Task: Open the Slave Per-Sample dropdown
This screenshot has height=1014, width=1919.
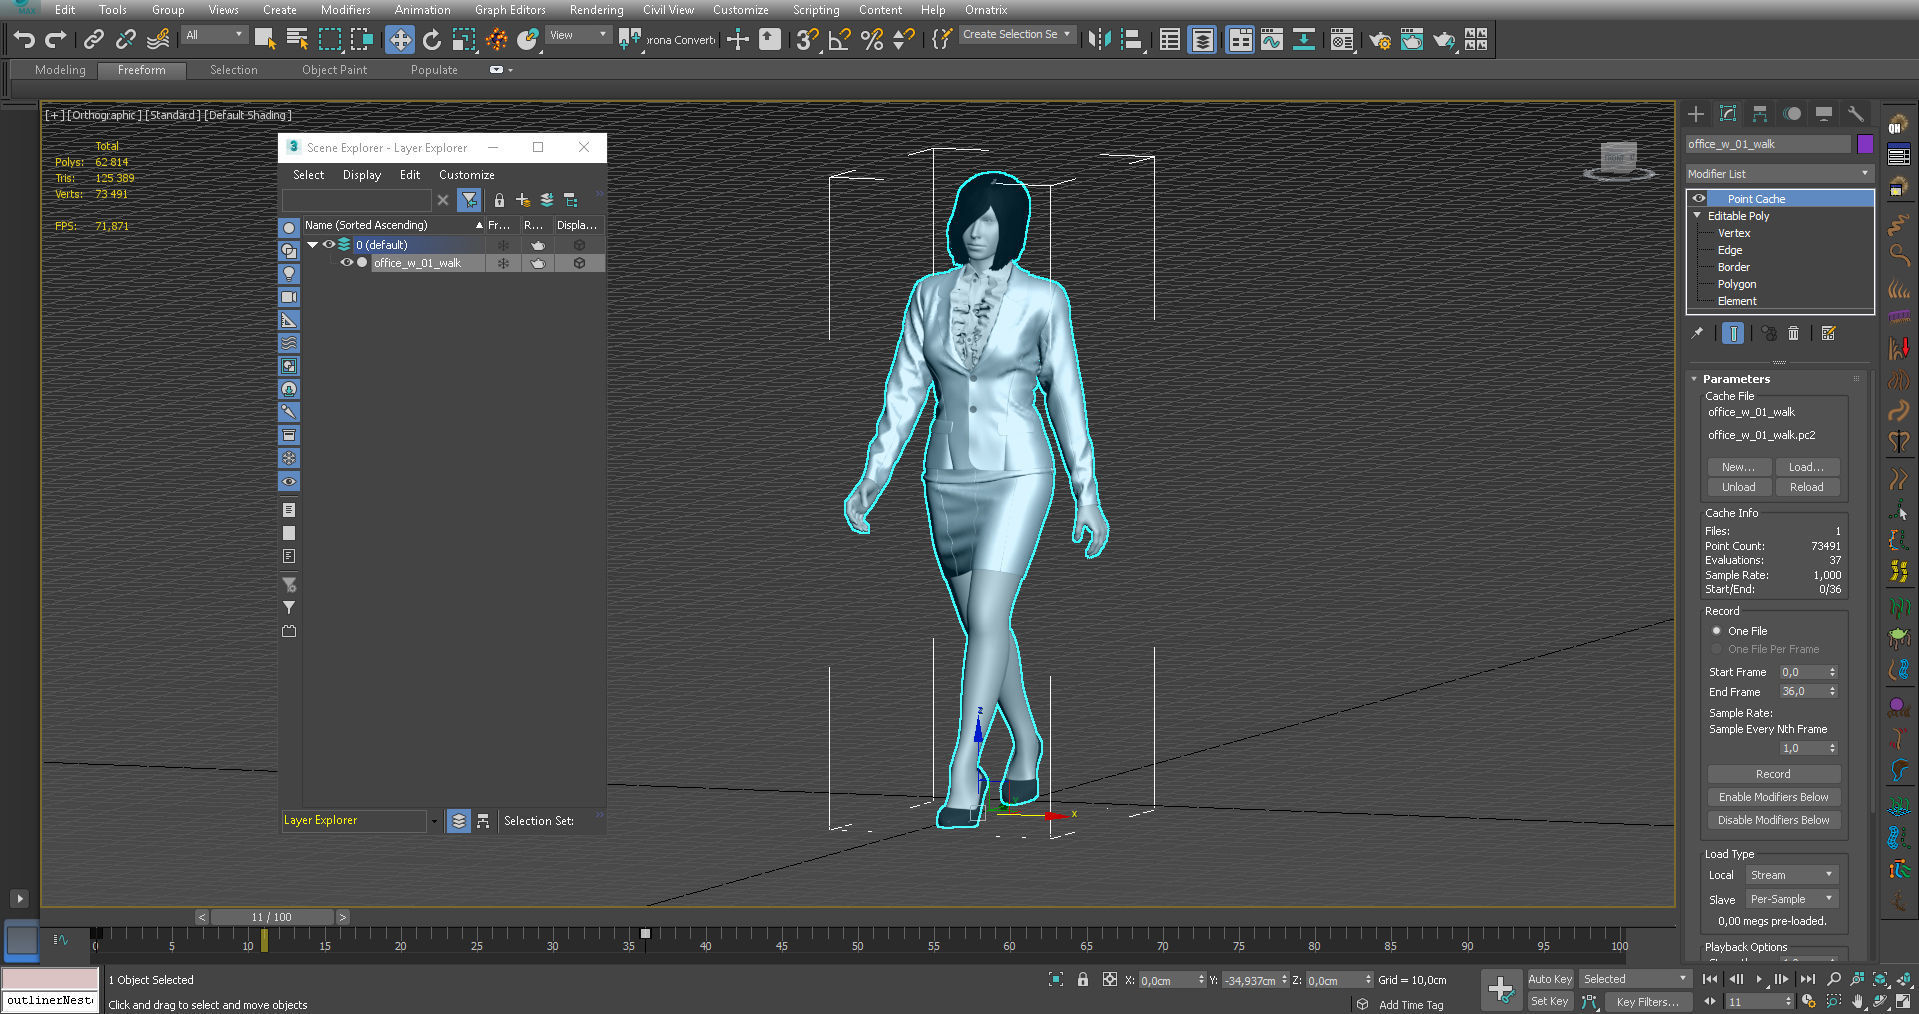Action: click(x=1792, y=899)
